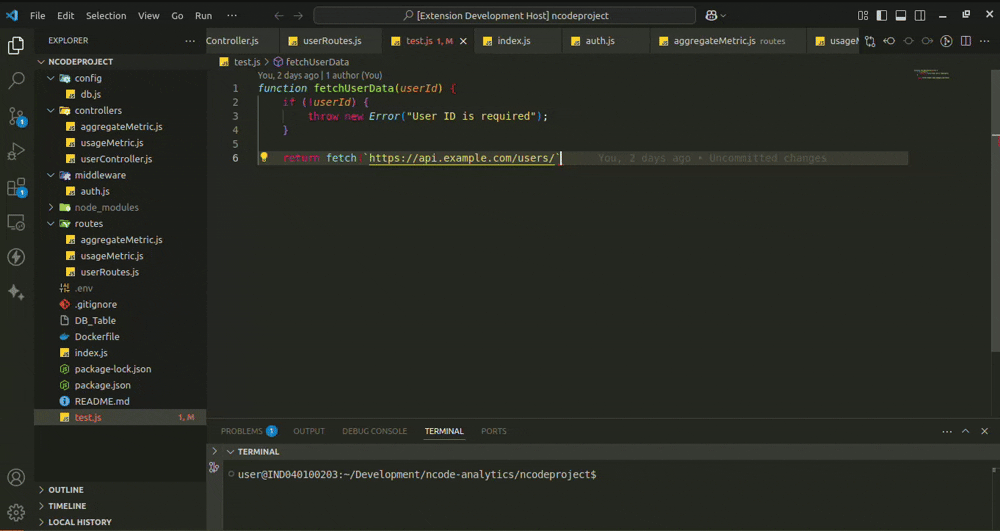Go to next change icon
This screenshot has width=1000, height=531.
[x=927, y=41]
